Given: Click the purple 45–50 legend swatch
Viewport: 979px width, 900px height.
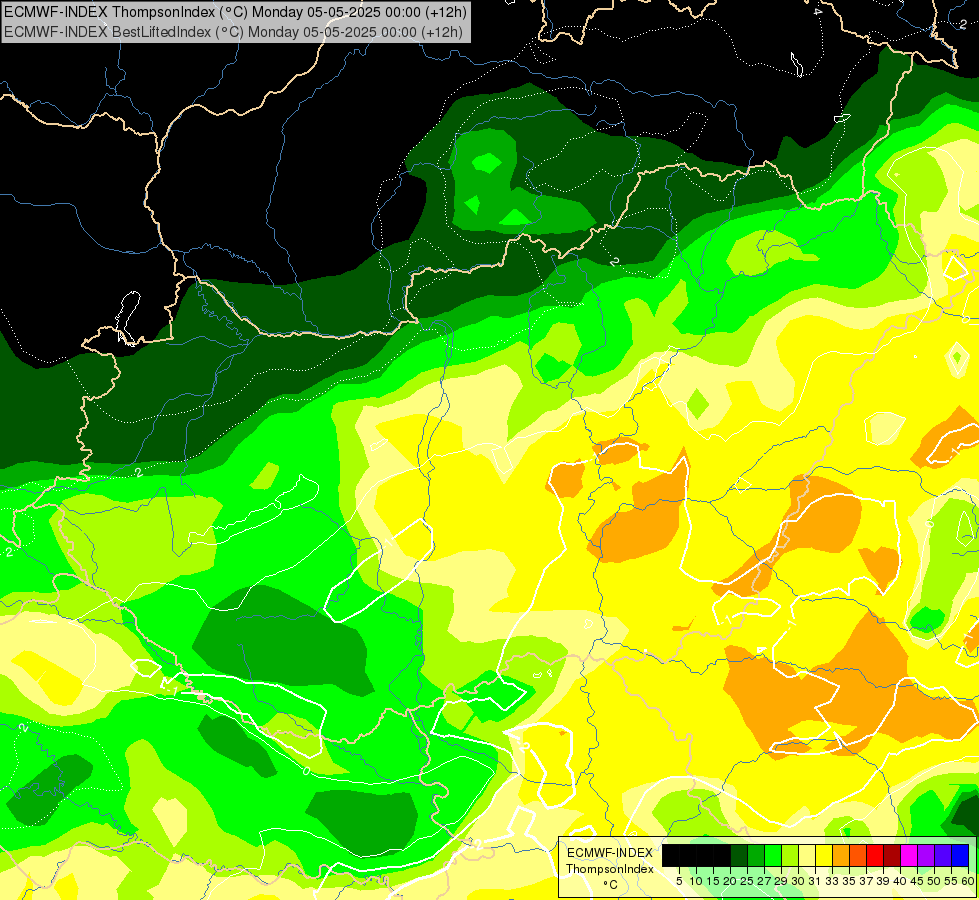Looking at the screenshot, I should coord(926,855).
